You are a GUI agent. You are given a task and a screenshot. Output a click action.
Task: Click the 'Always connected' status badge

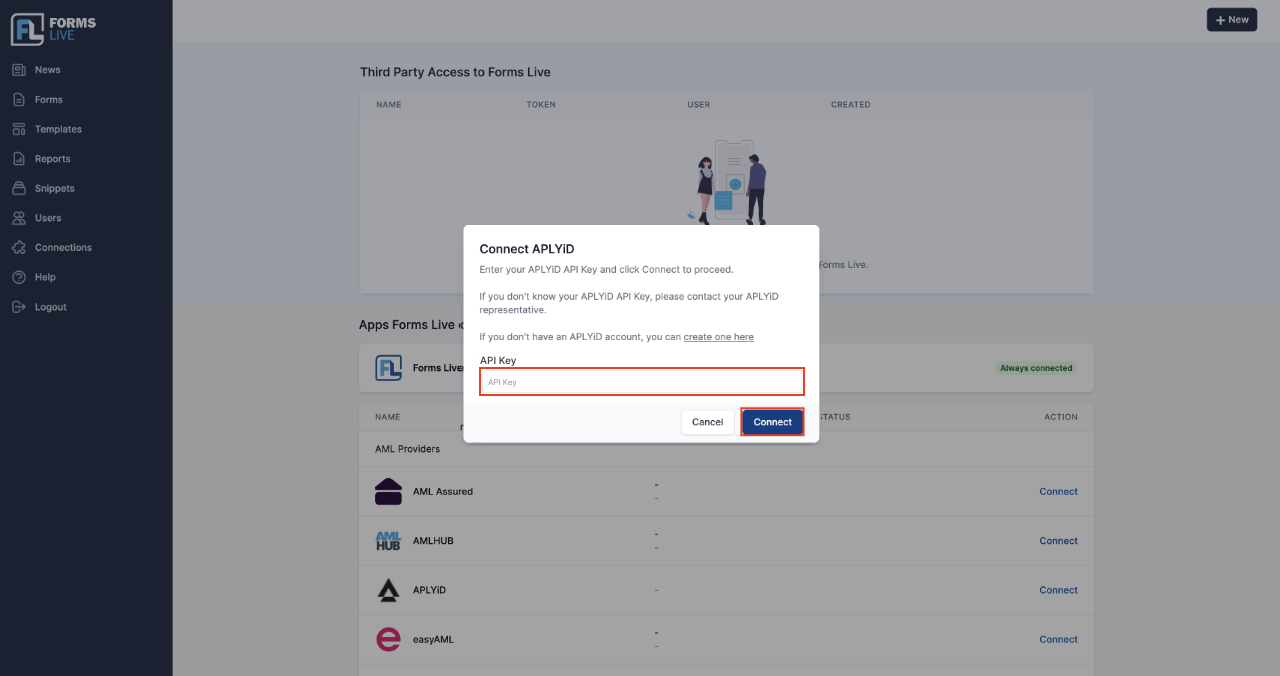pos(1036,368)
